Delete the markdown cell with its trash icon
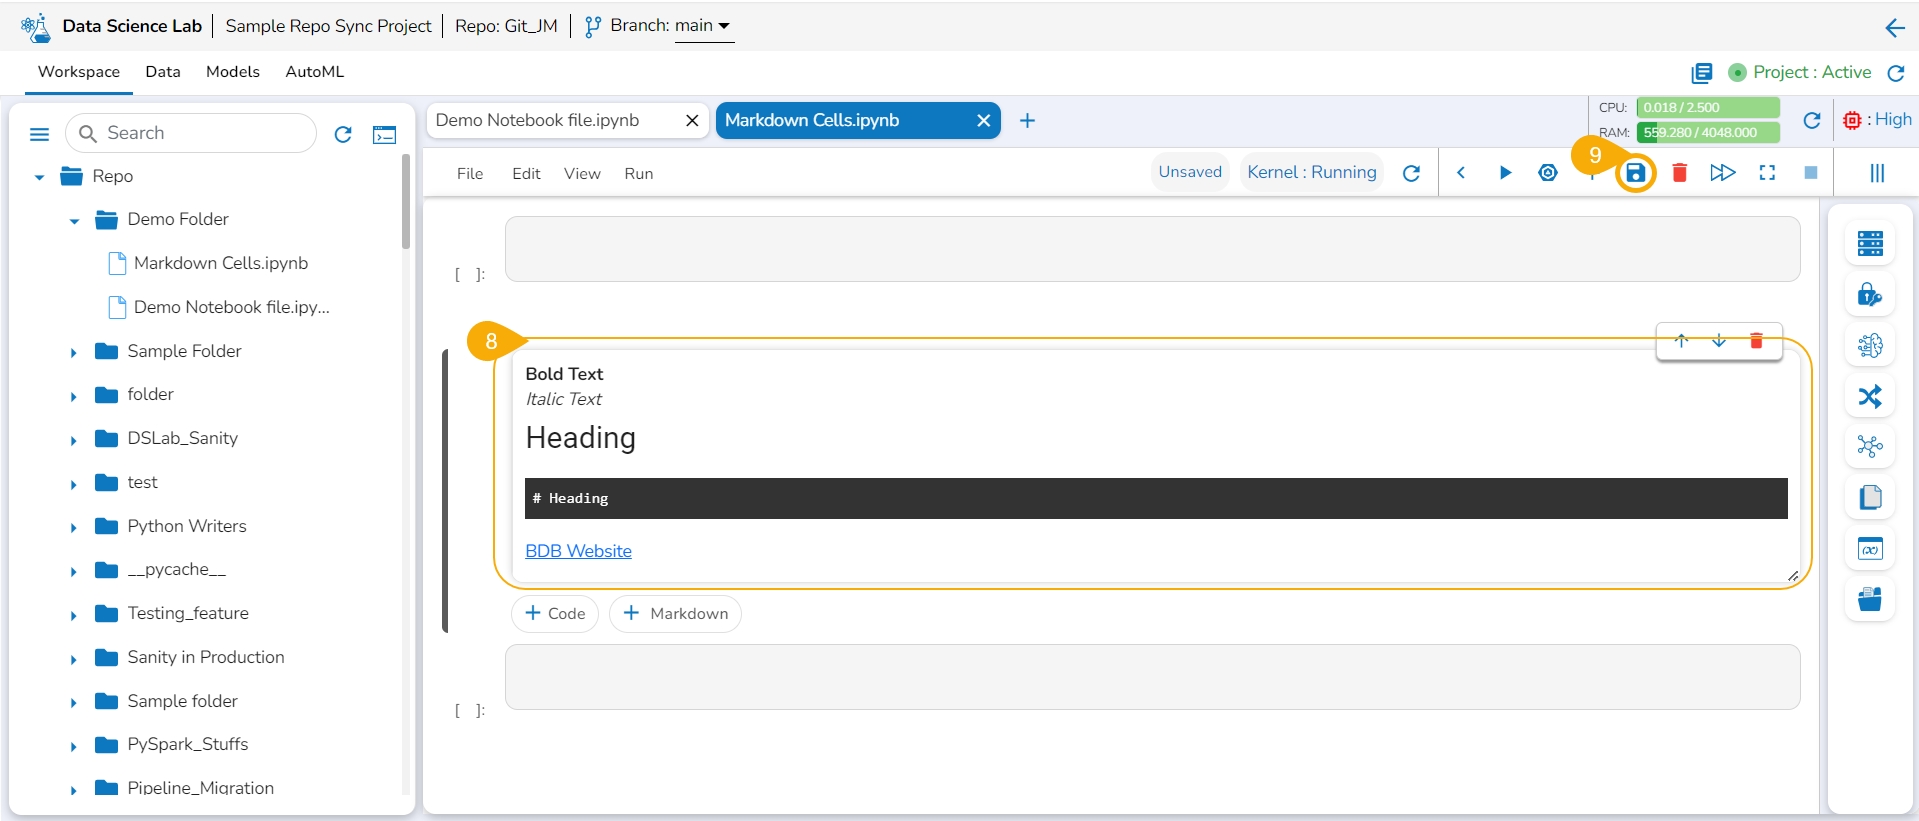 click(x=1756, y=341)
